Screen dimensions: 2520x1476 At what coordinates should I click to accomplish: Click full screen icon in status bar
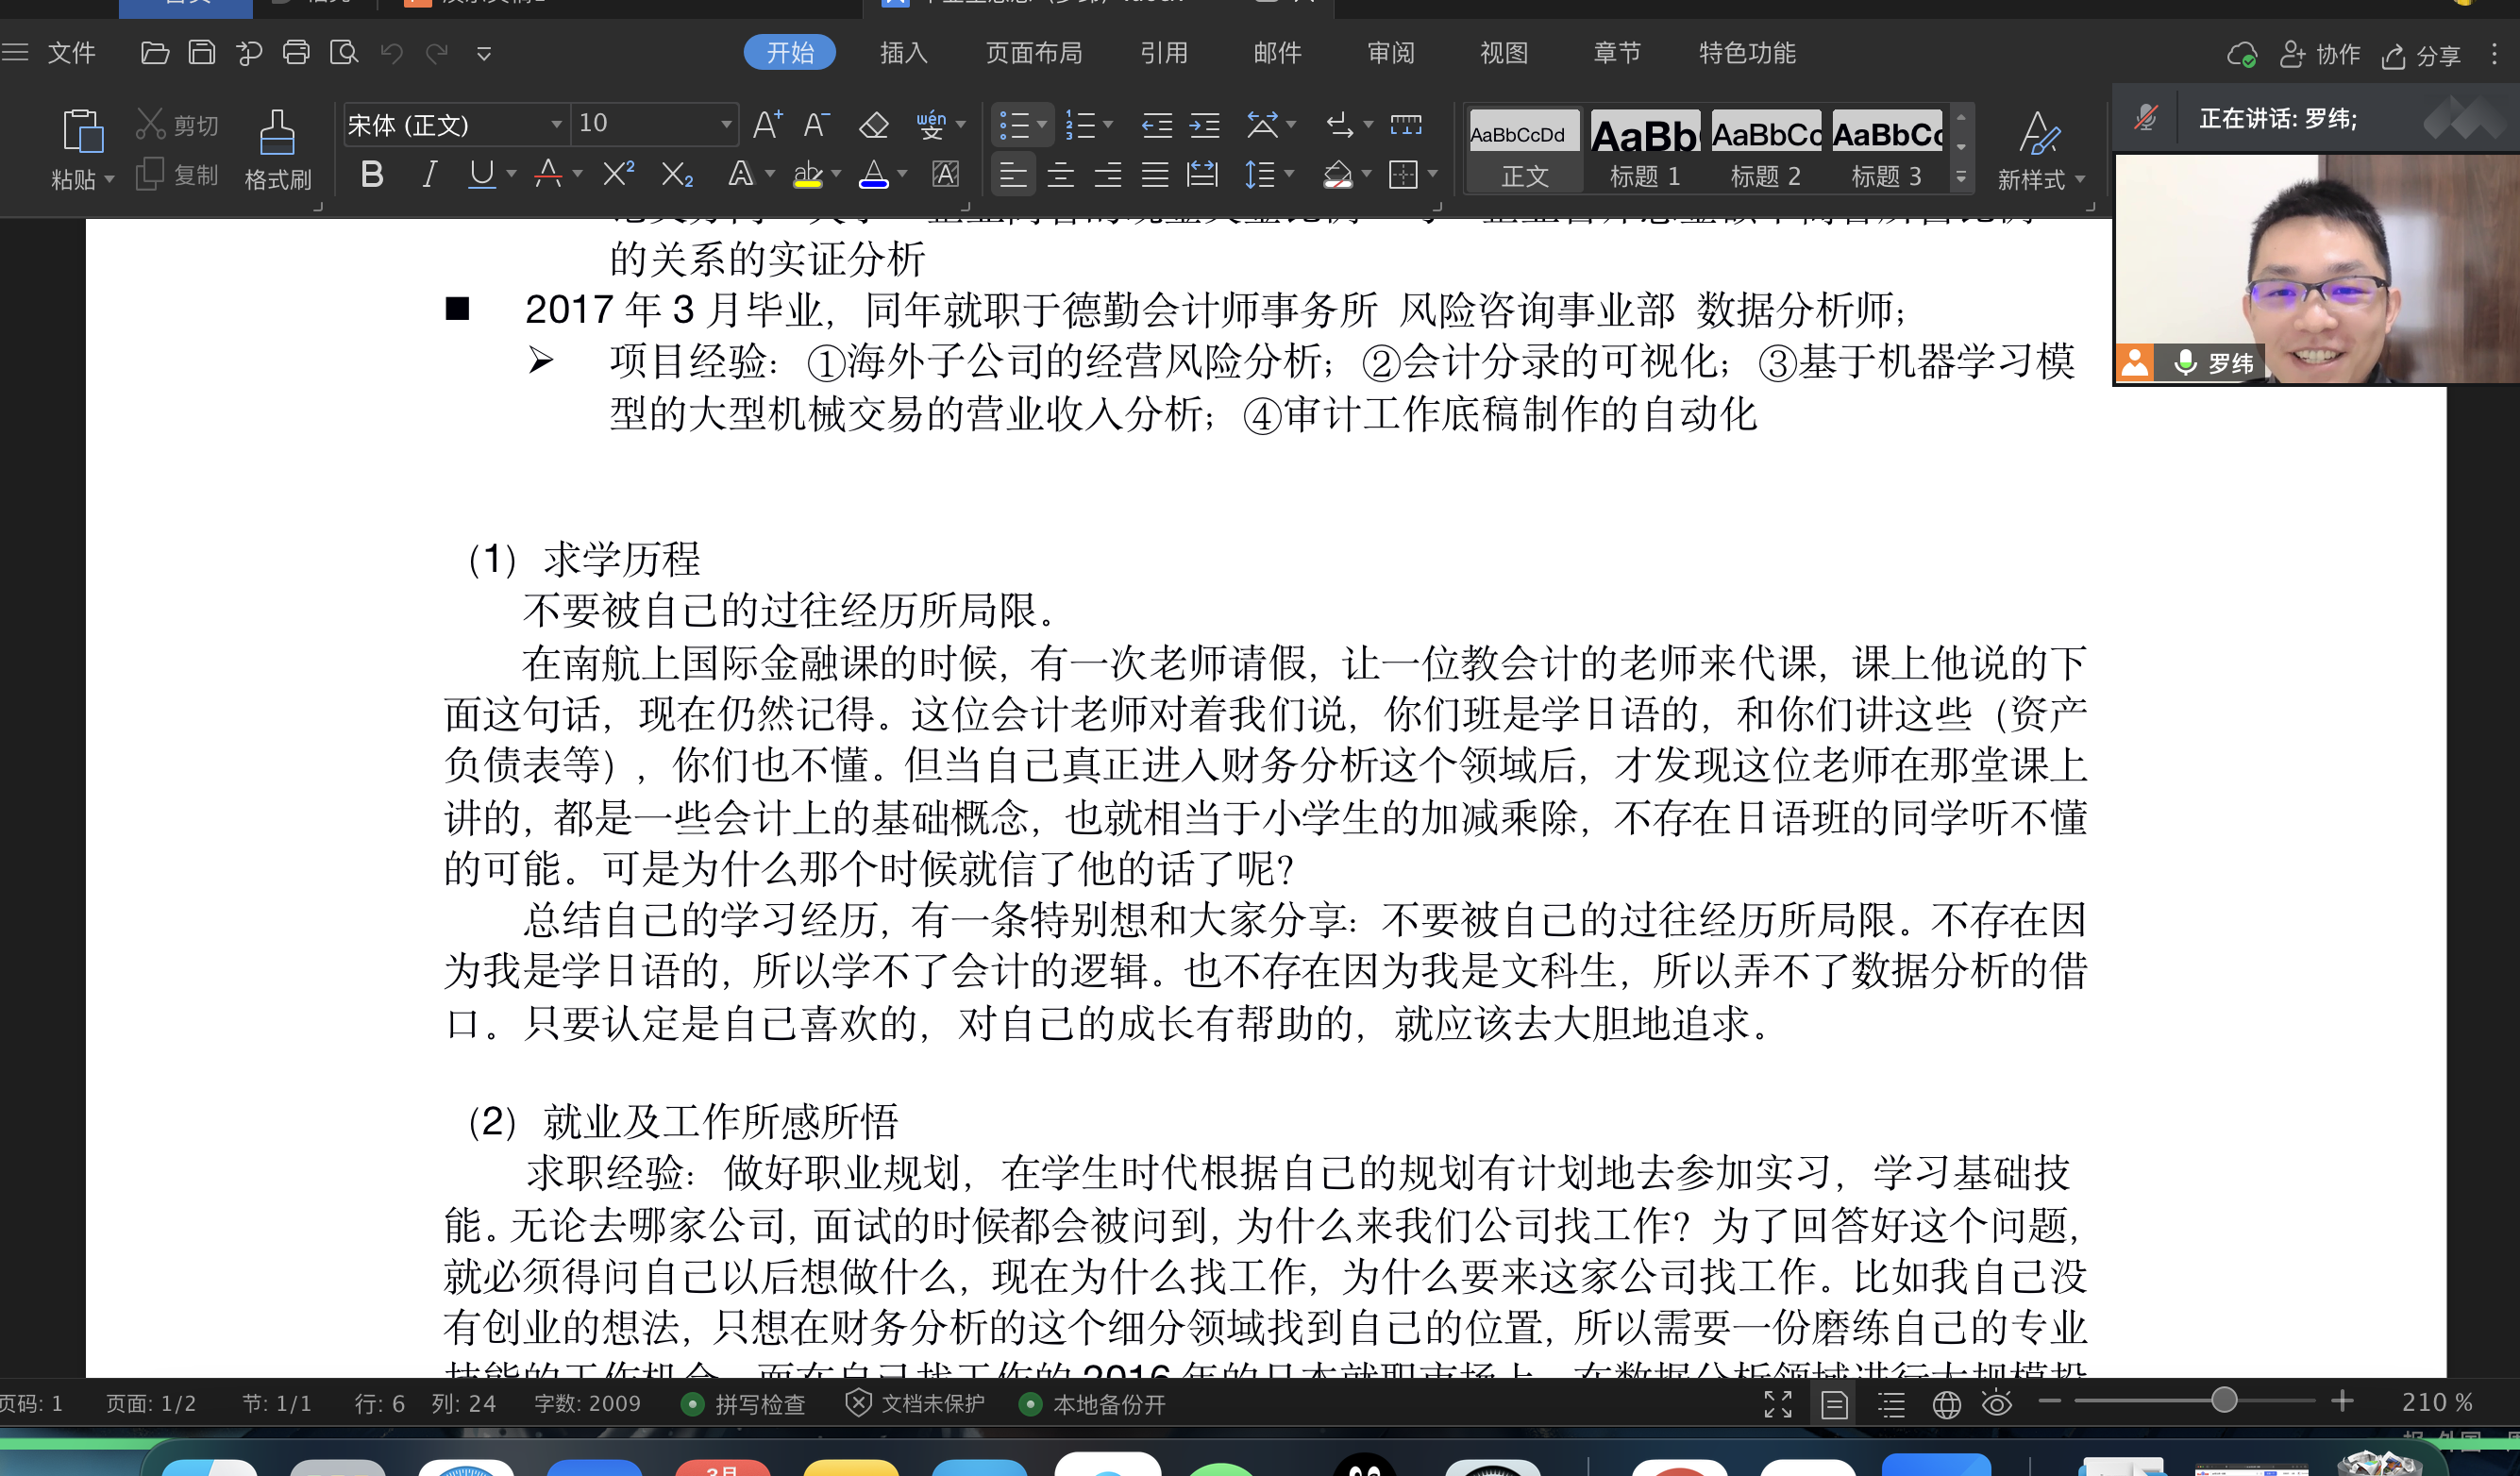(1777, 1404)
